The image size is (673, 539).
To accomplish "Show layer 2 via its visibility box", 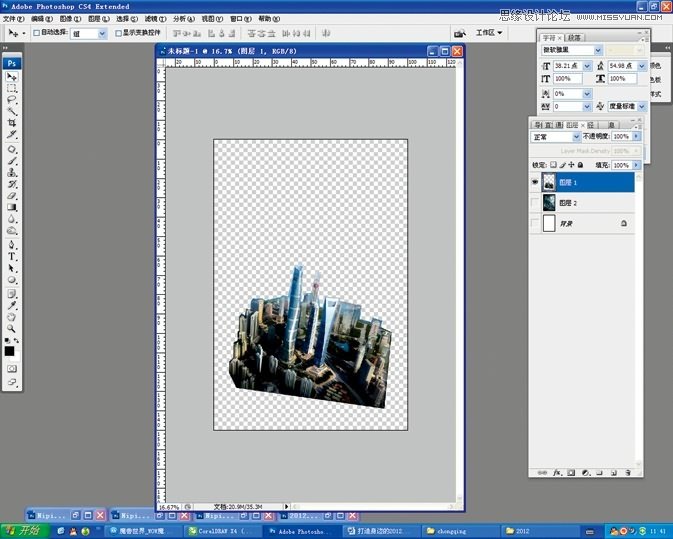I will pyautogui.click(x=535, y=203).
